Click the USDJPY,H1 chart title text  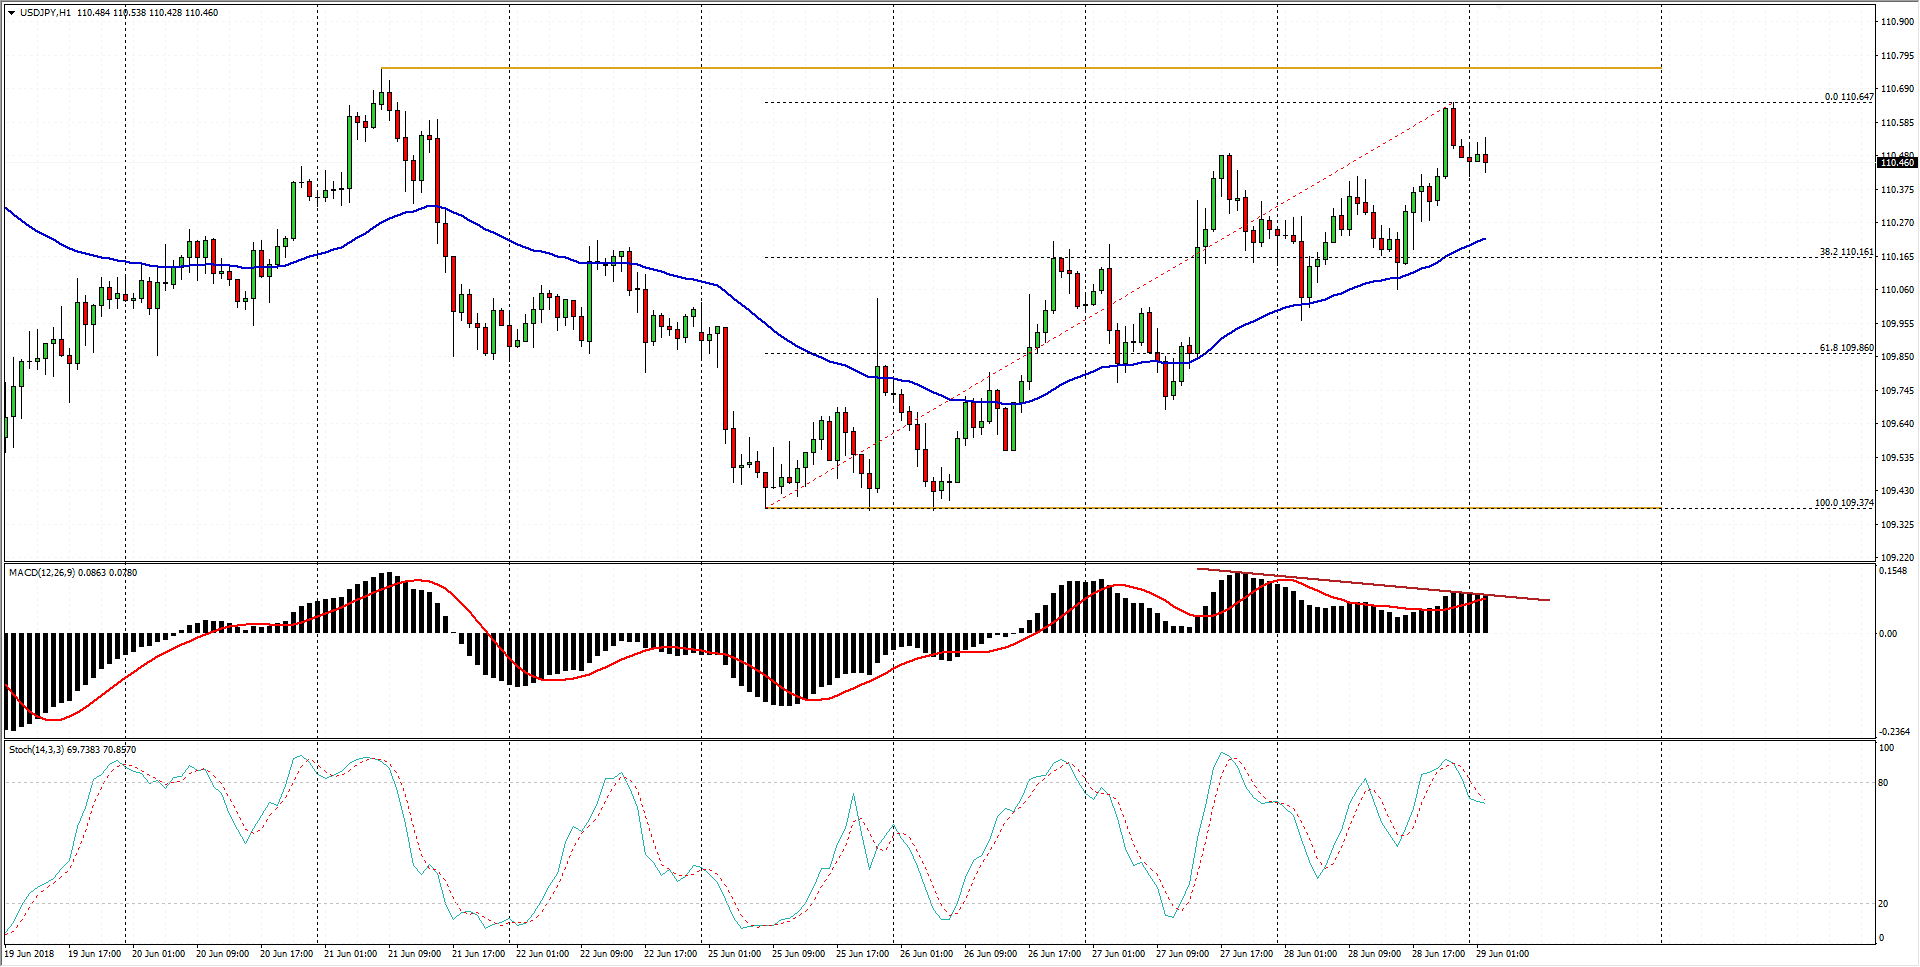click(45, 13)
